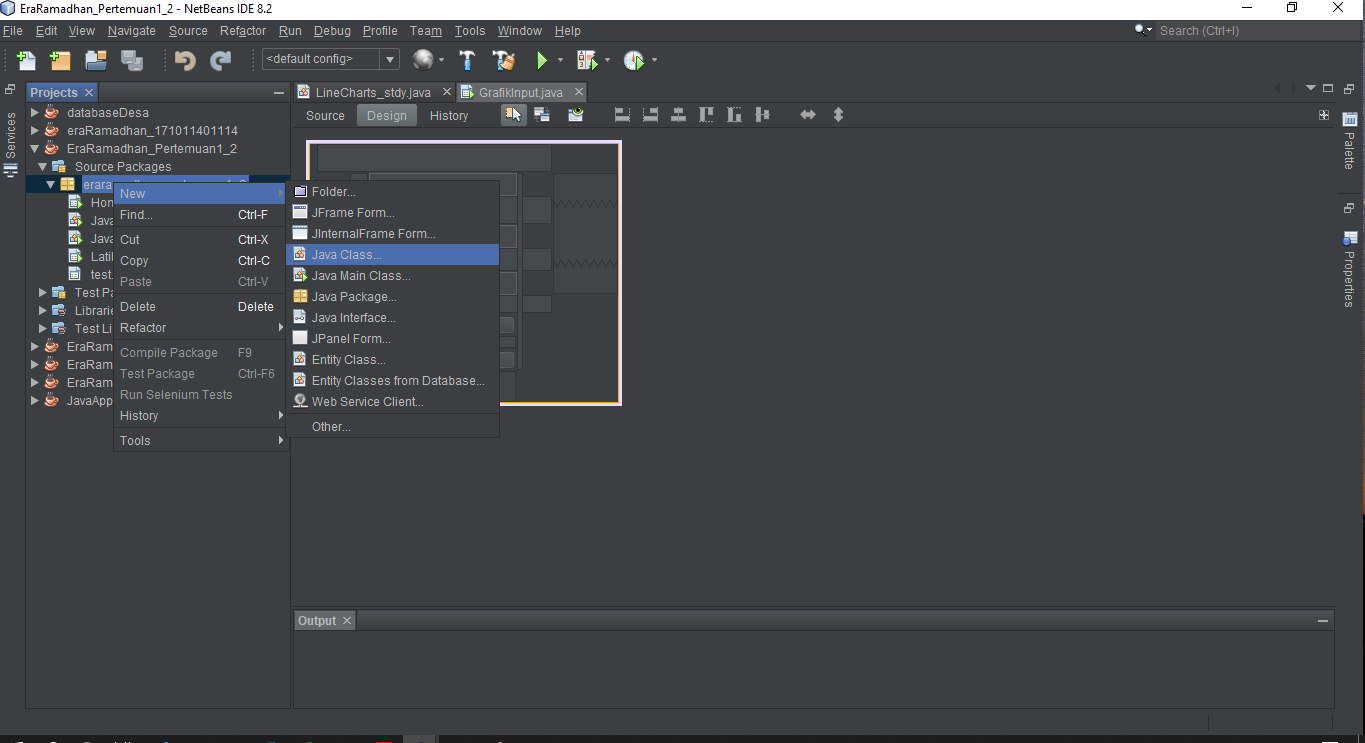Open the Debug Project dropdown arrow
Viewport: 1365px width, 743px height.
pos(607,60)
